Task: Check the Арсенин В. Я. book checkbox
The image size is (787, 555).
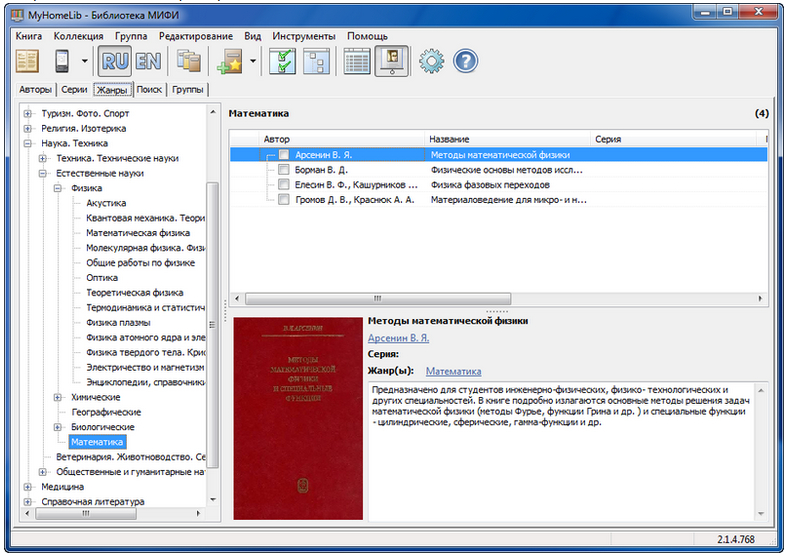Action: pyautogui.click(x=284, y=155)
